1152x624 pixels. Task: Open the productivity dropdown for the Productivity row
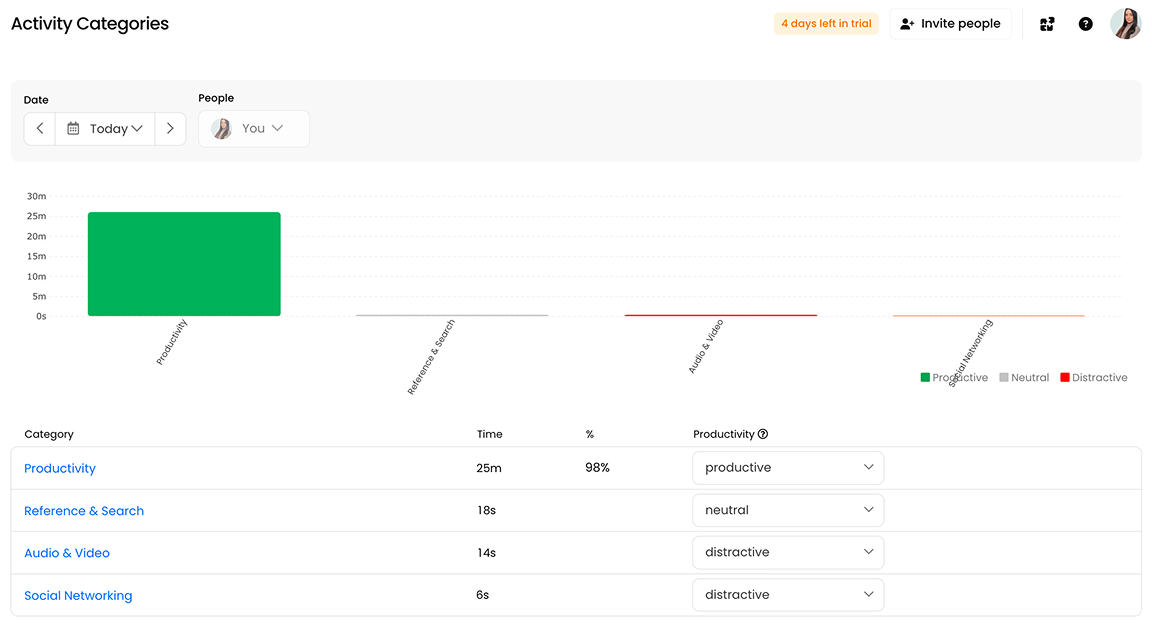coord(788,467)
